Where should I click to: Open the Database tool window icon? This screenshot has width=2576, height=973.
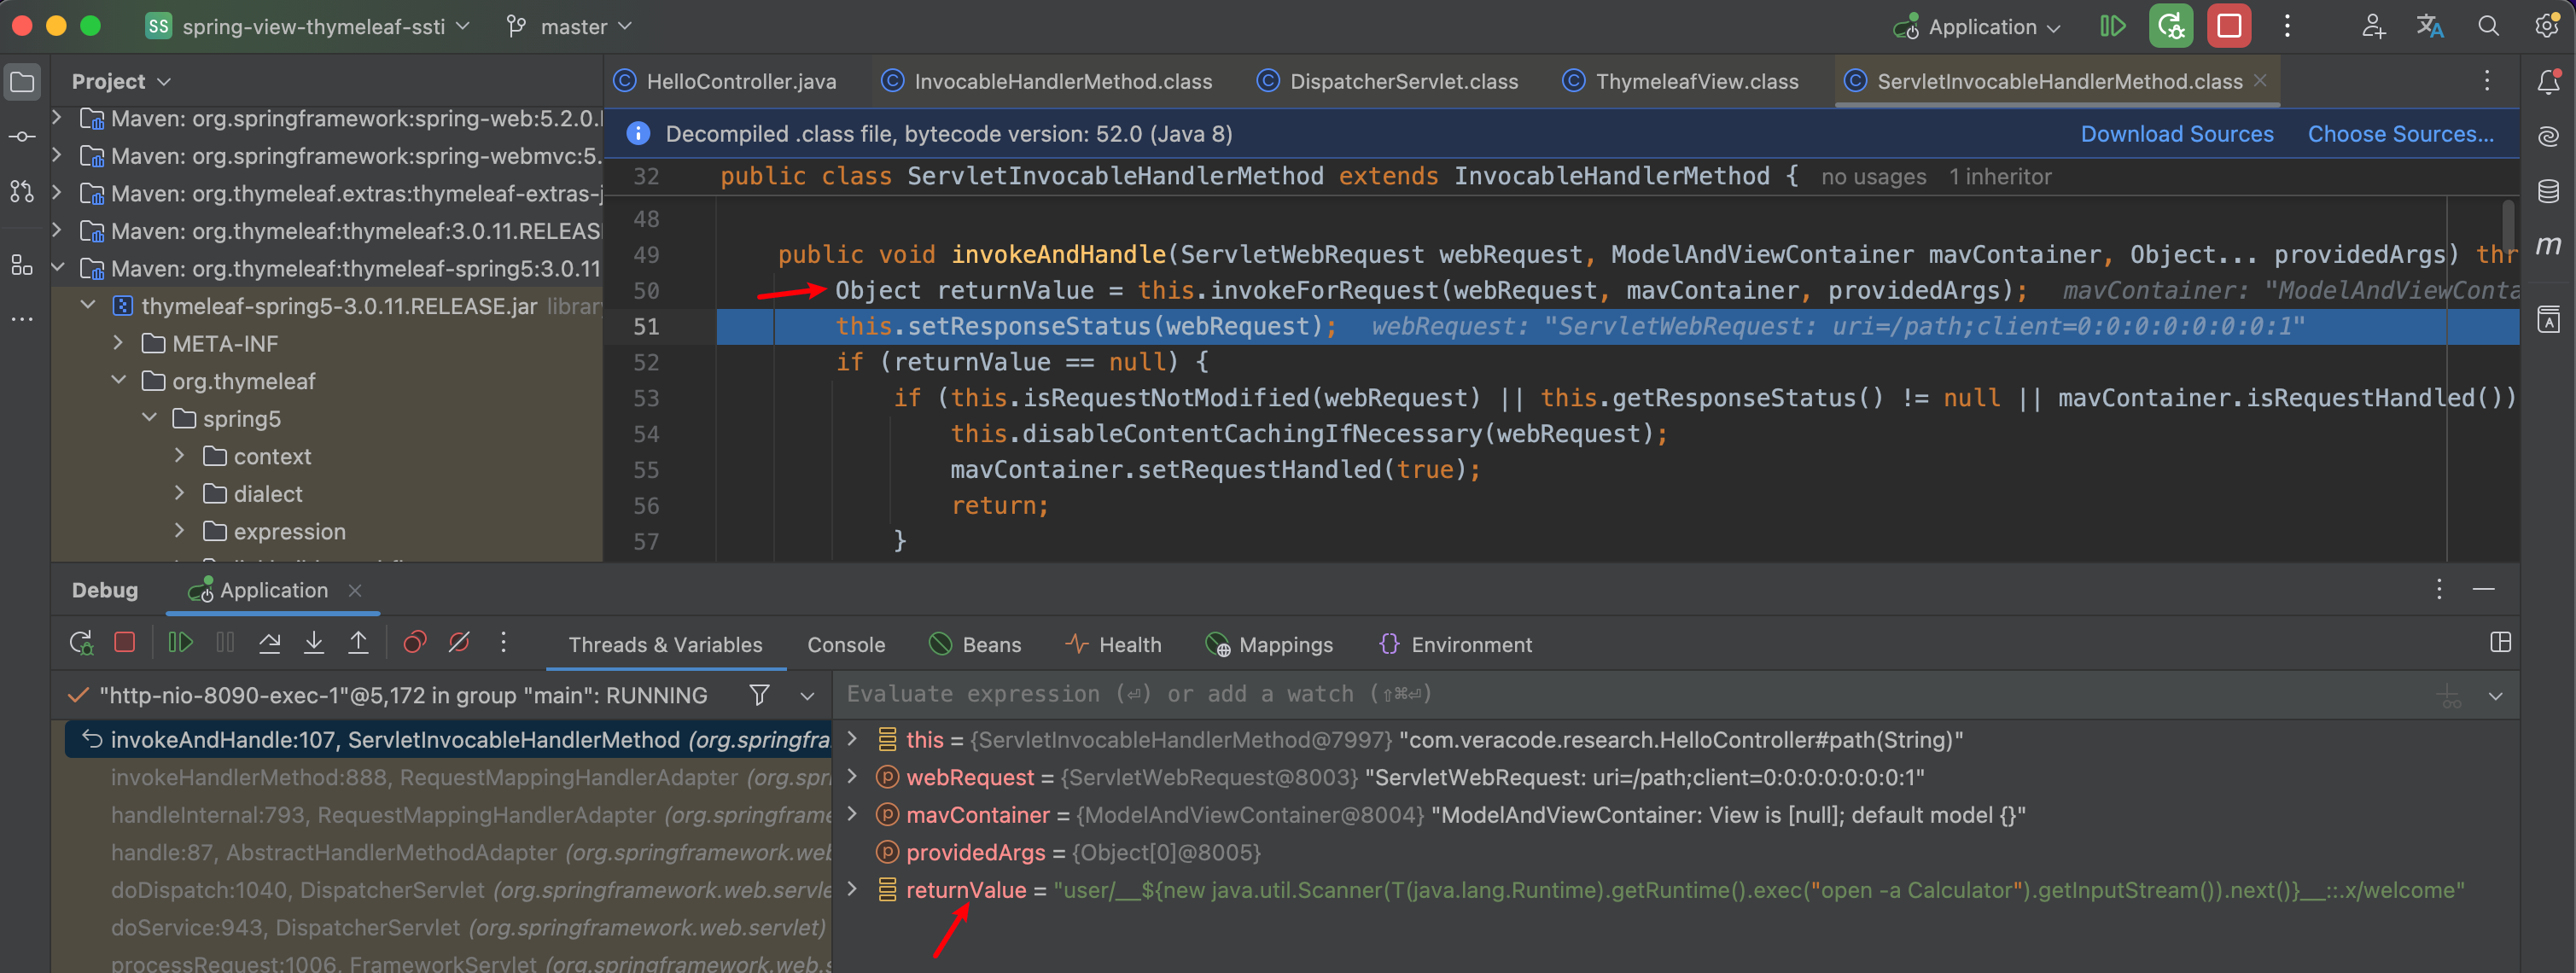2549,190
